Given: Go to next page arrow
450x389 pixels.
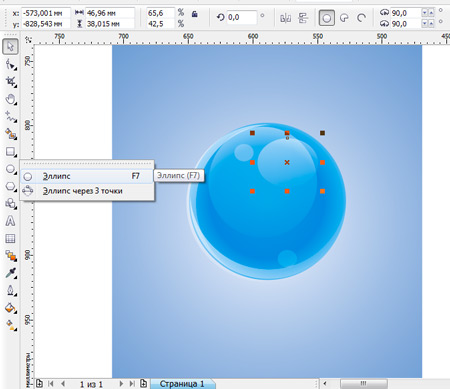Looking at the screenshot, I should pyautogui.click(x=121, y=384).
